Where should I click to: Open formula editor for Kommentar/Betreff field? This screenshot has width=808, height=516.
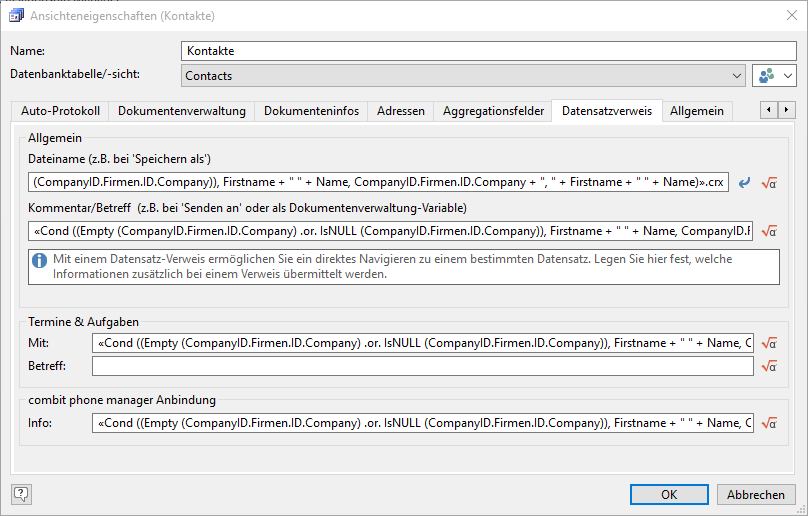[x=769, y=231]
